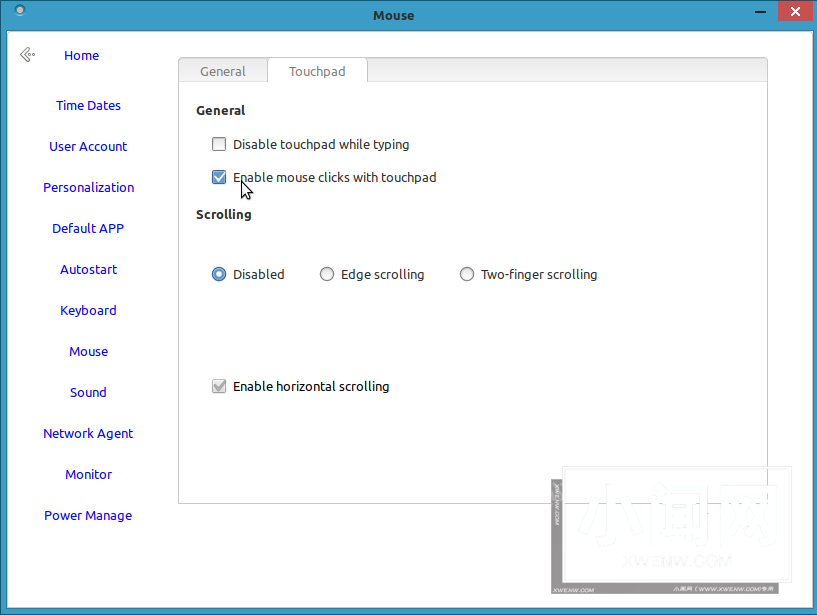Open the Network Agent section
The image size is (817, 615).
coord(88,434)
